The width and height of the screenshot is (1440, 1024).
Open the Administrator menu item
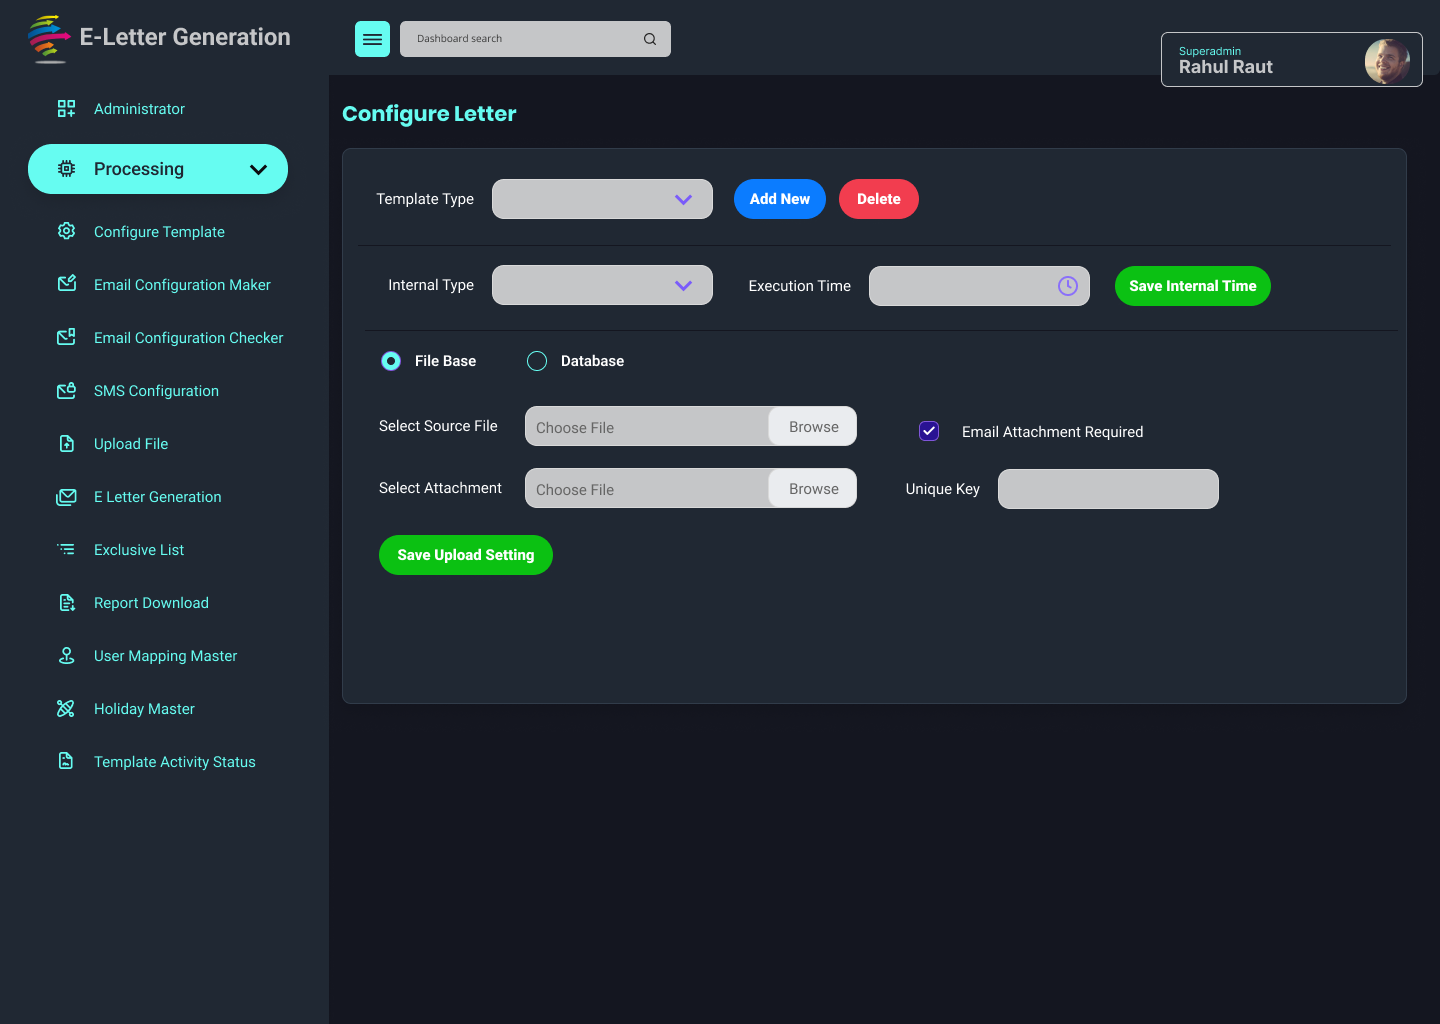click(x=139, y=109)
